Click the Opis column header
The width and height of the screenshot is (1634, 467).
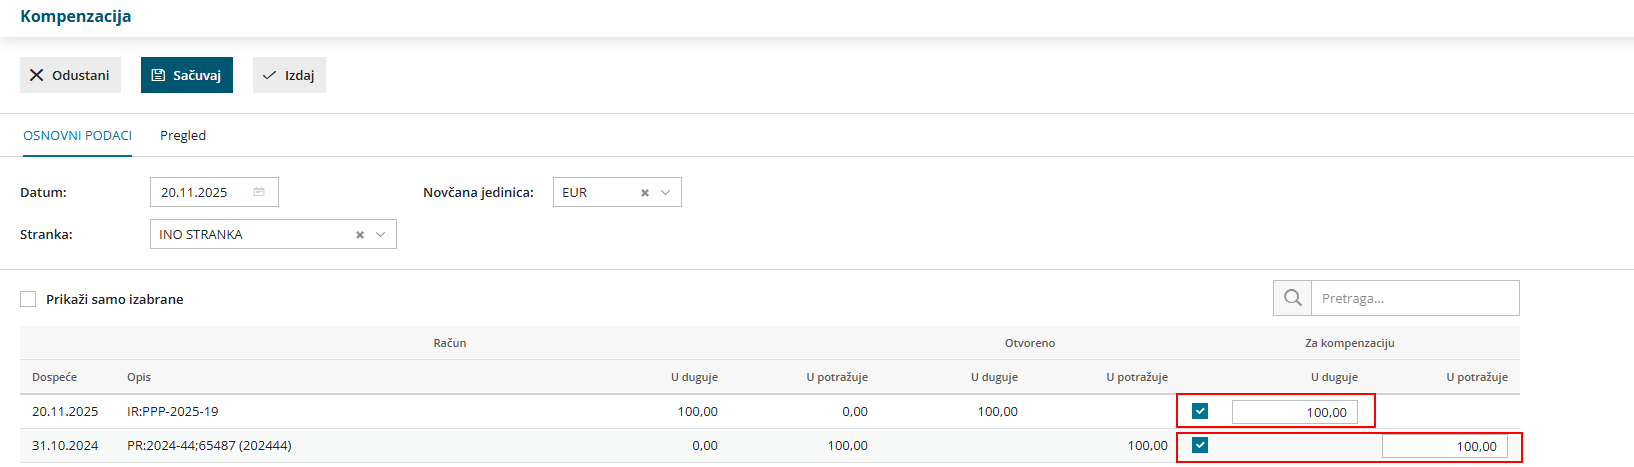click(139, 377)
